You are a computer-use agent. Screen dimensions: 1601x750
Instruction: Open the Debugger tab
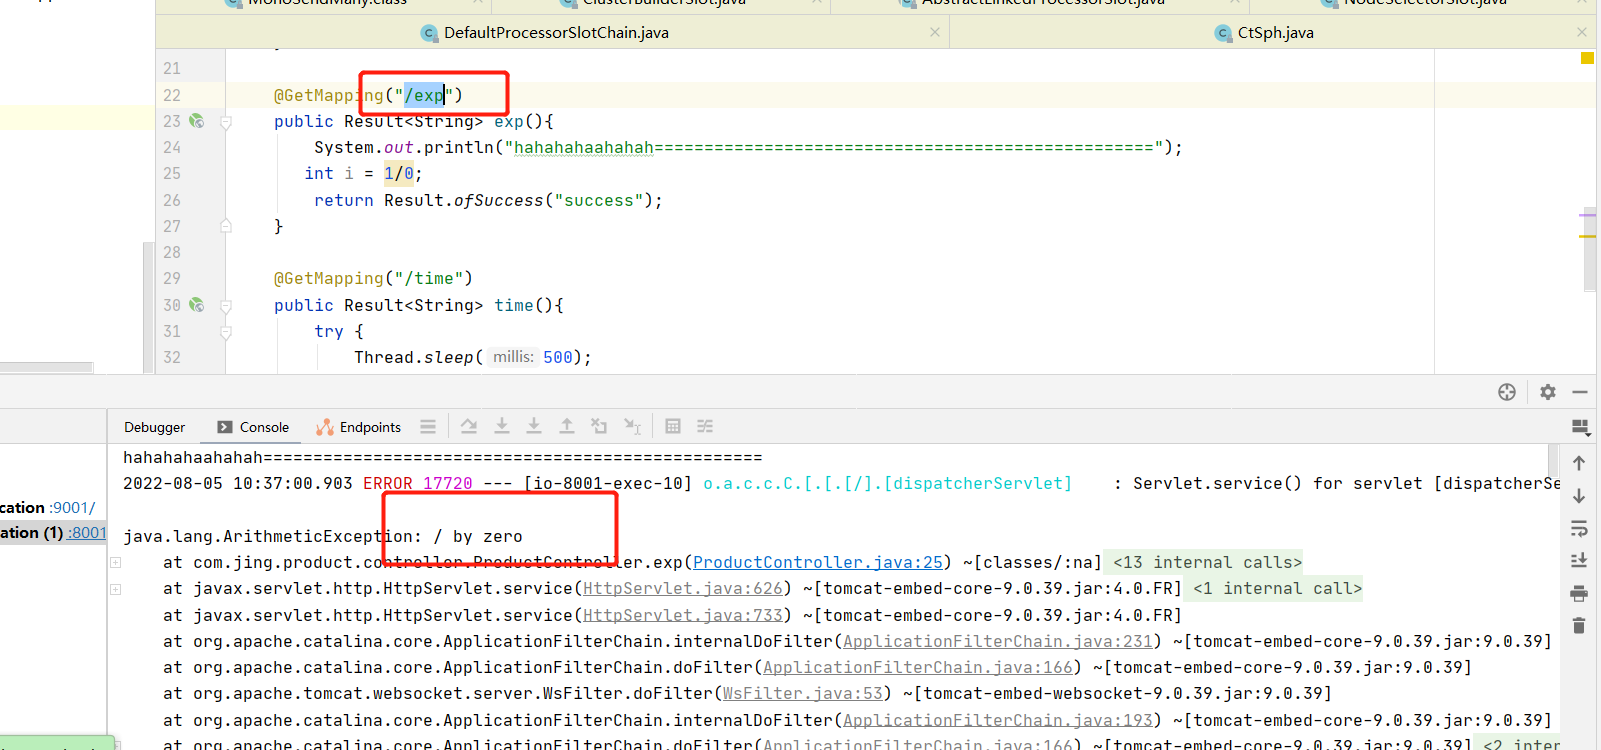(154, 427)
